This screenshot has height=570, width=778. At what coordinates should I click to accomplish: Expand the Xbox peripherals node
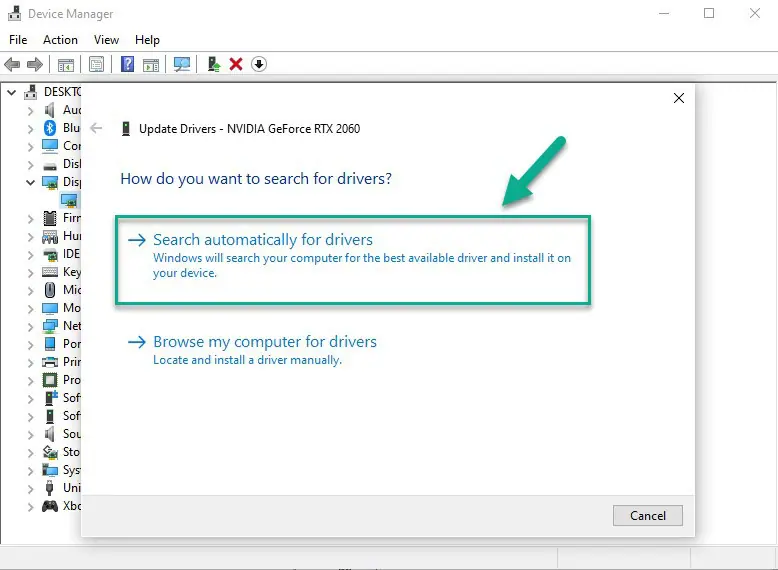30,507
